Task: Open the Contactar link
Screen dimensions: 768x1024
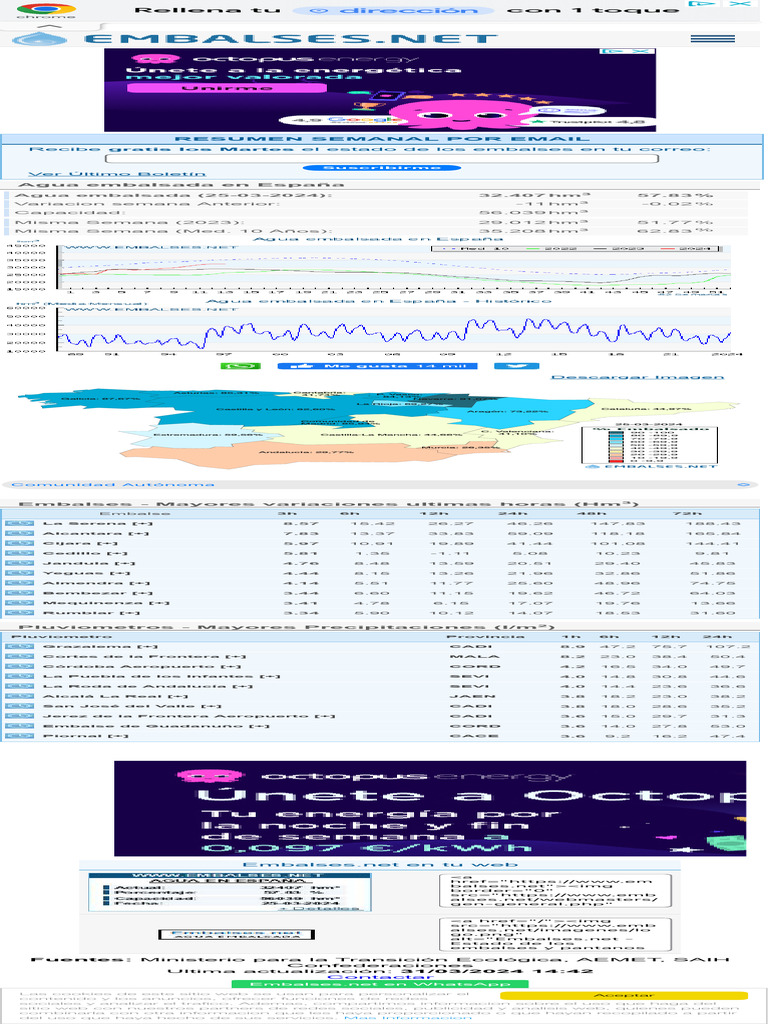Action: [381, 977]
